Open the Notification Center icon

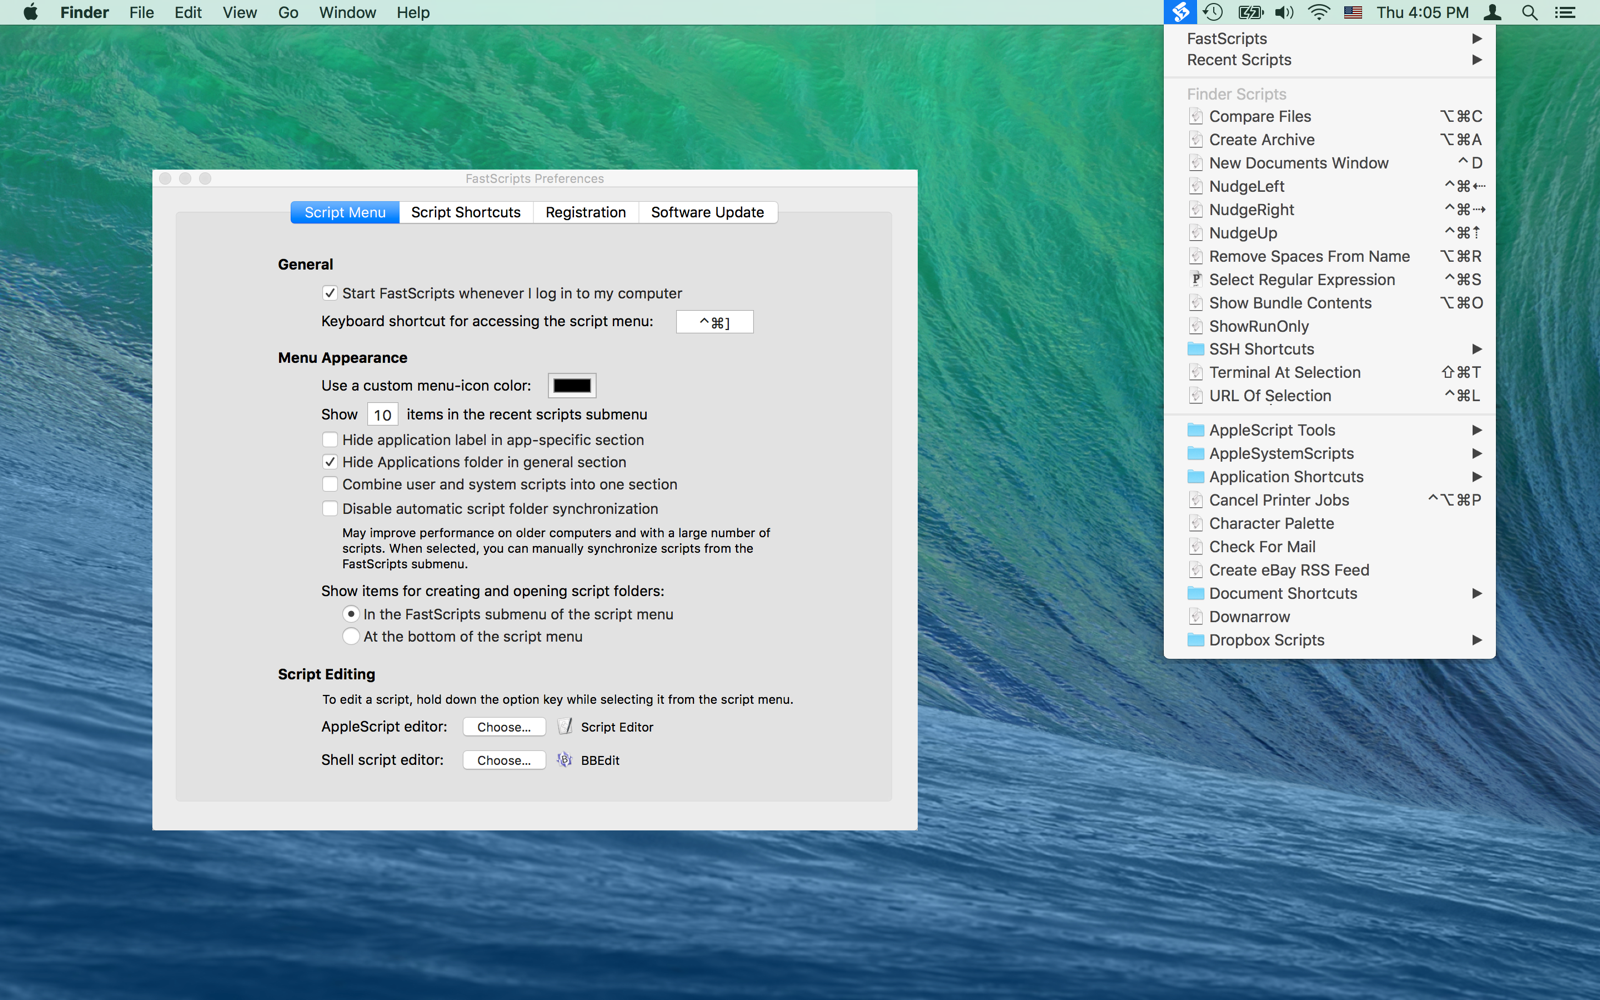1565,12
